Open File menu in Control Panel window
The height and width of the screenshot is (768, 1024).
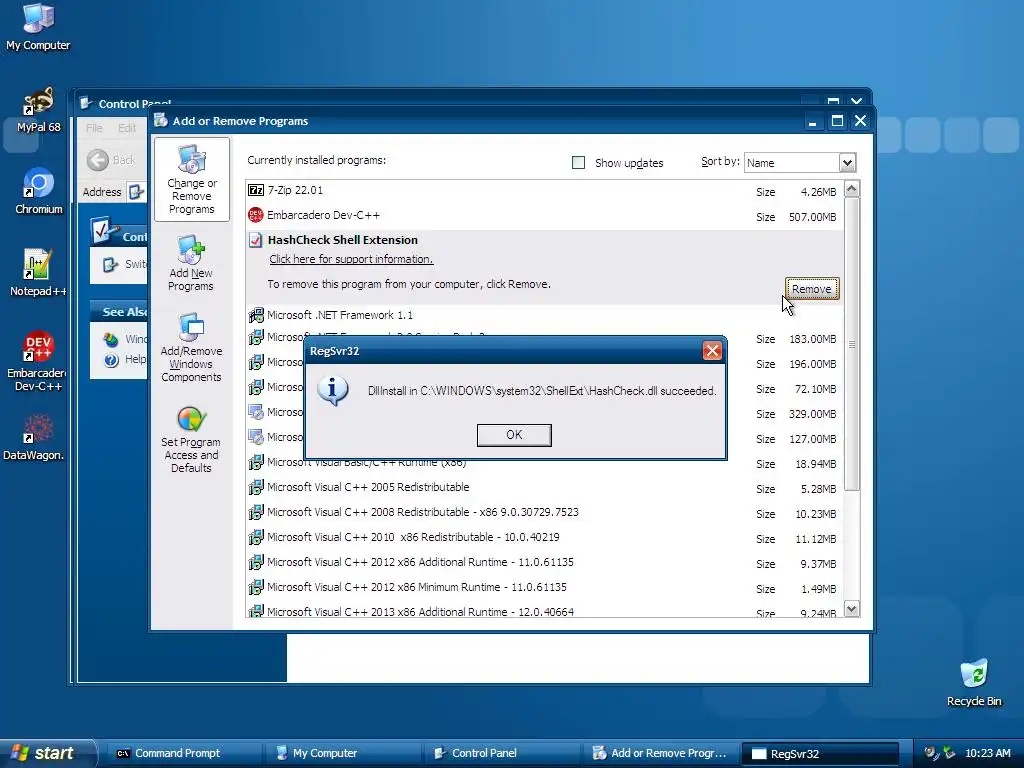(94, 127)
